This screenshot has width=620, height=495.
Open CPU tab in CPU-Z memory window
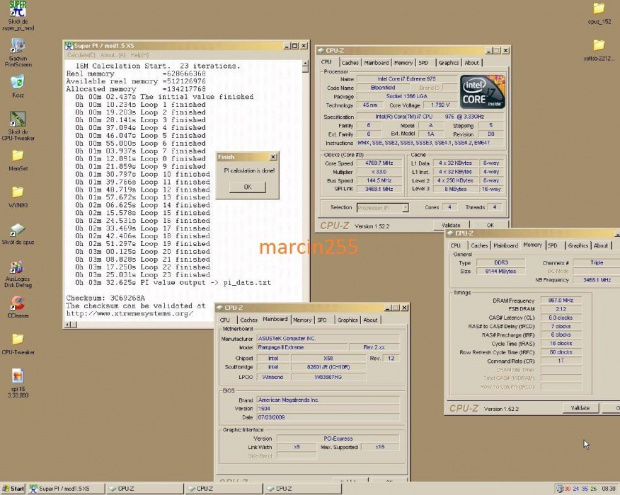pyautogui.click(x=456, y=246)
